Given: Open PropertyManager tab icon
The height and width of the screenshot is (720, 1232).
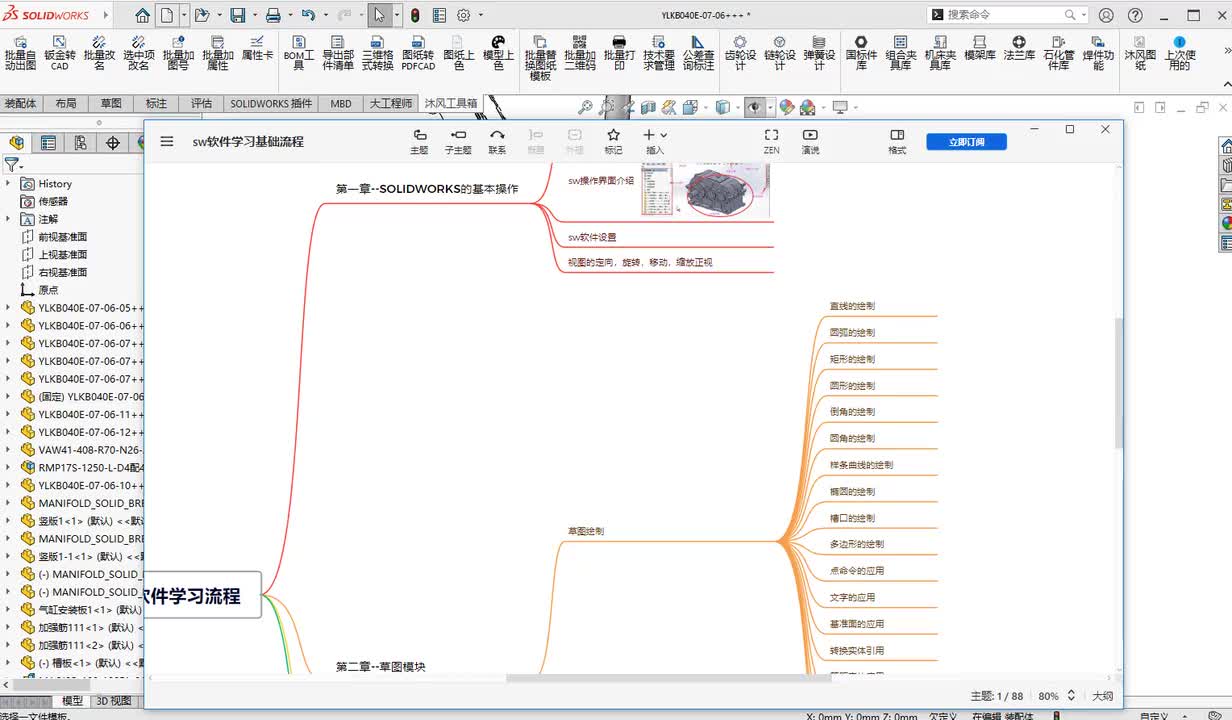Looking at the screenshot, I should tap(48, 143).
